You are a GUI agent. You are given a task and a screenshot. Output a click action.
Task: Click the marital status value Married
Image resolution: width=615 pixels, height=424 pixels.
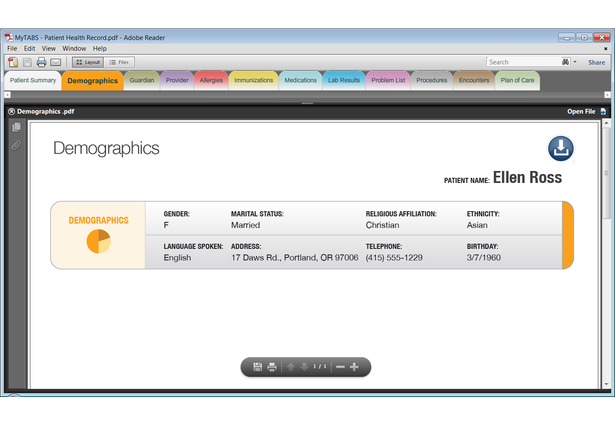pos(246,225)
